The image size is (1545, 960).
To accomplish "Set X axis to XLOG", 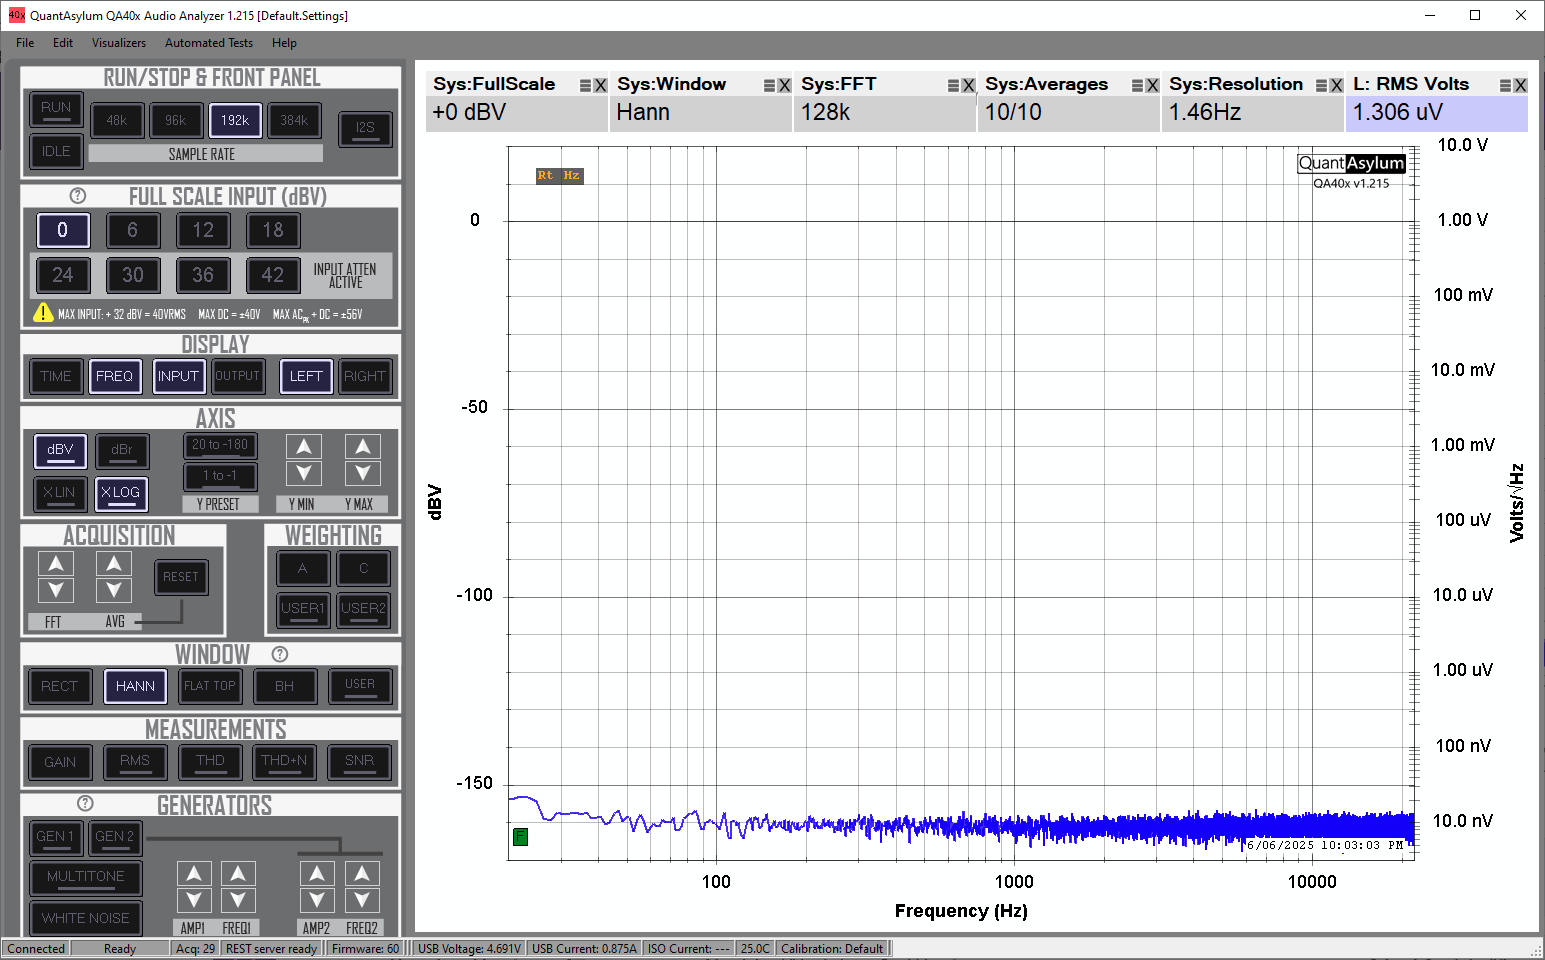I will 122,494.
